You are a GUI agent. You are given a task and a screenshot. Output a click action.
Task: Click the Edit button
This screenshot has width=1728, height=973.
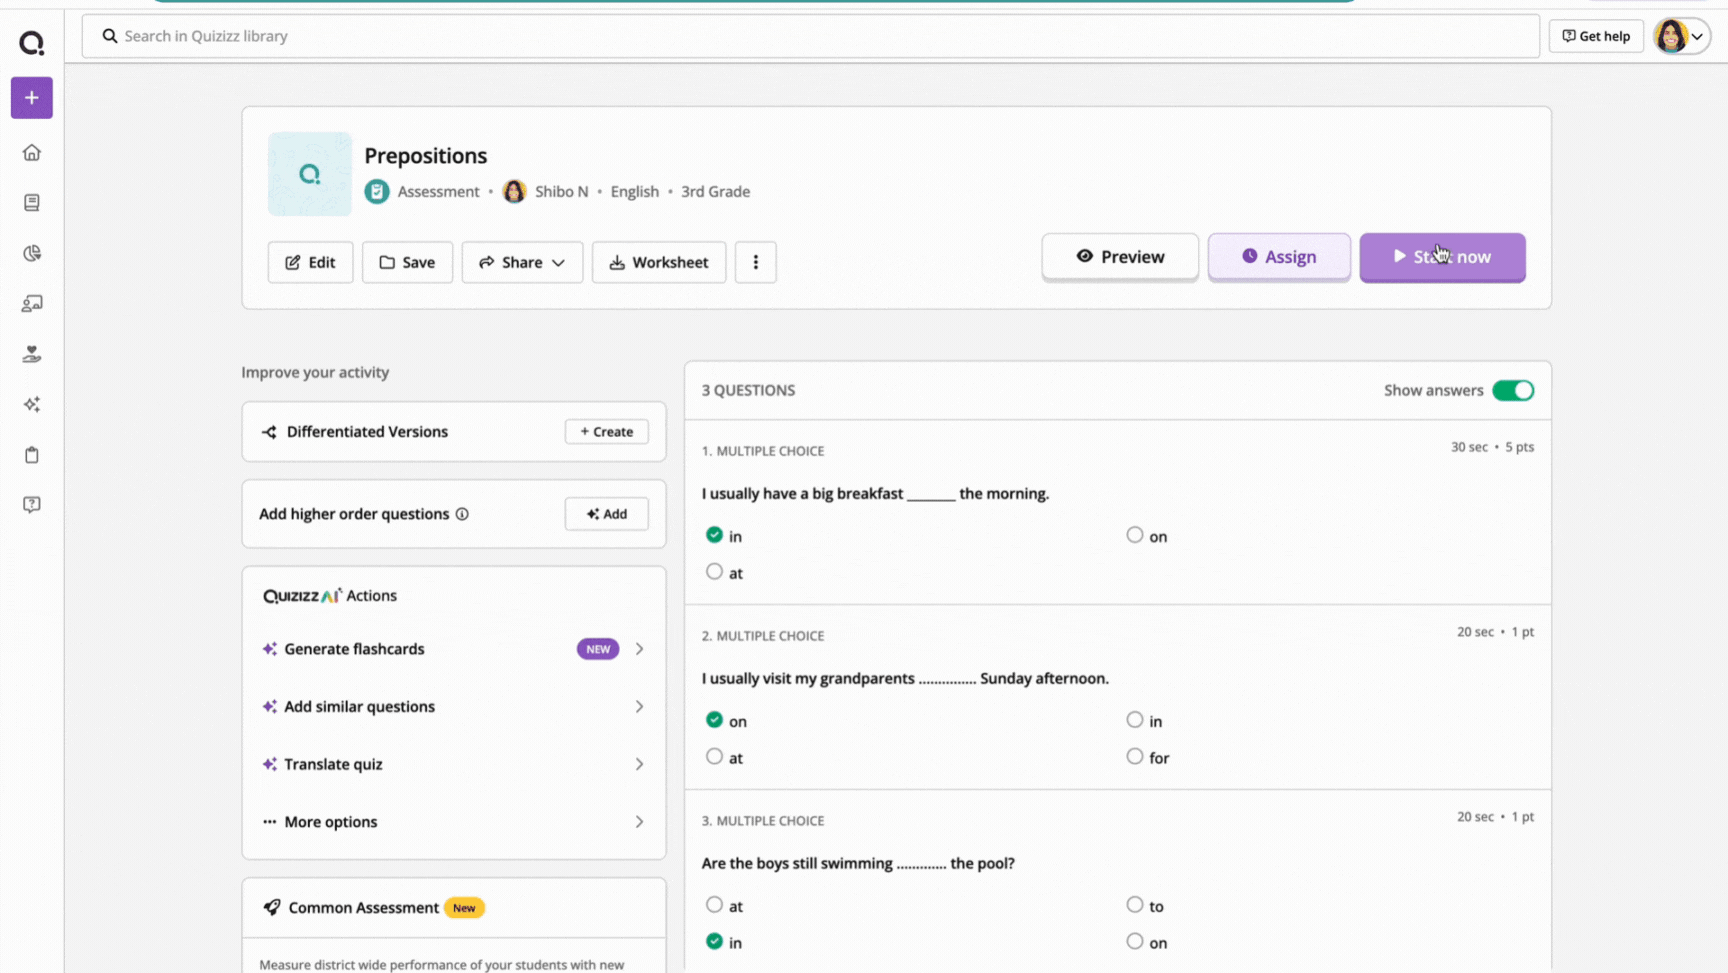click(x=310, y=262)
